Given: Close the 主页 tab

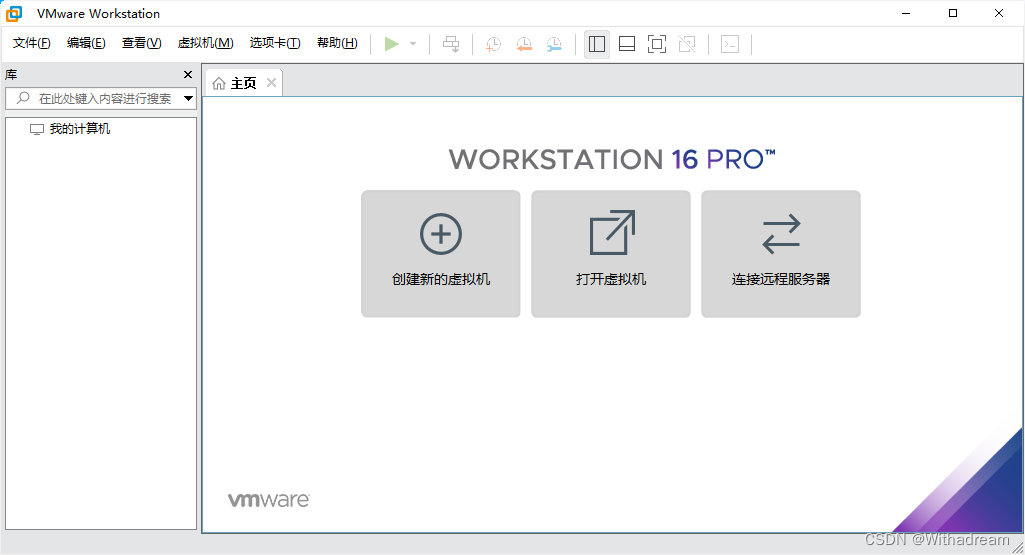Looking at the screenshot, I should pyautogui.click(x=271, y=82).
